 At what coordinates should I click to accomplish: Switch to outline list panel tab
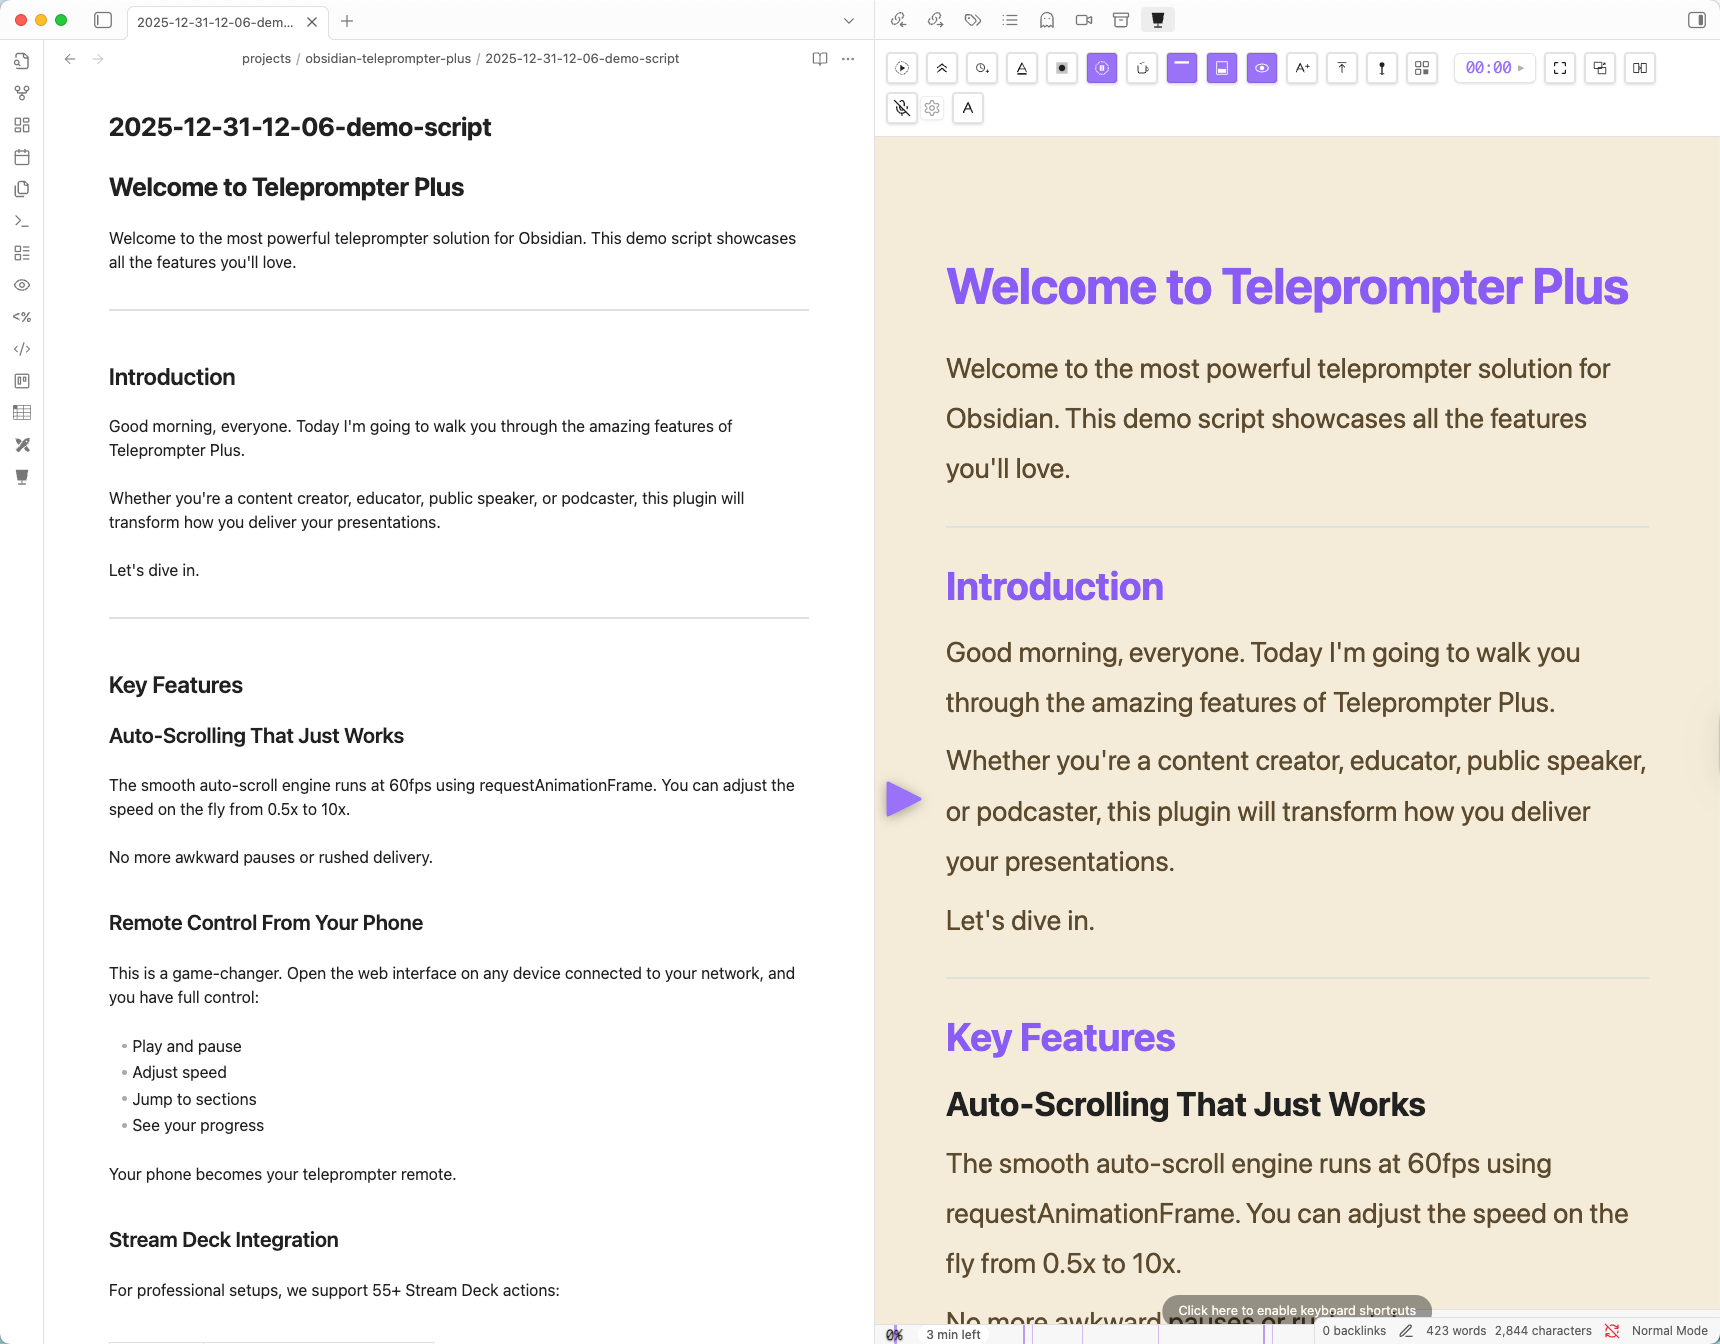tap(1010, 20)
